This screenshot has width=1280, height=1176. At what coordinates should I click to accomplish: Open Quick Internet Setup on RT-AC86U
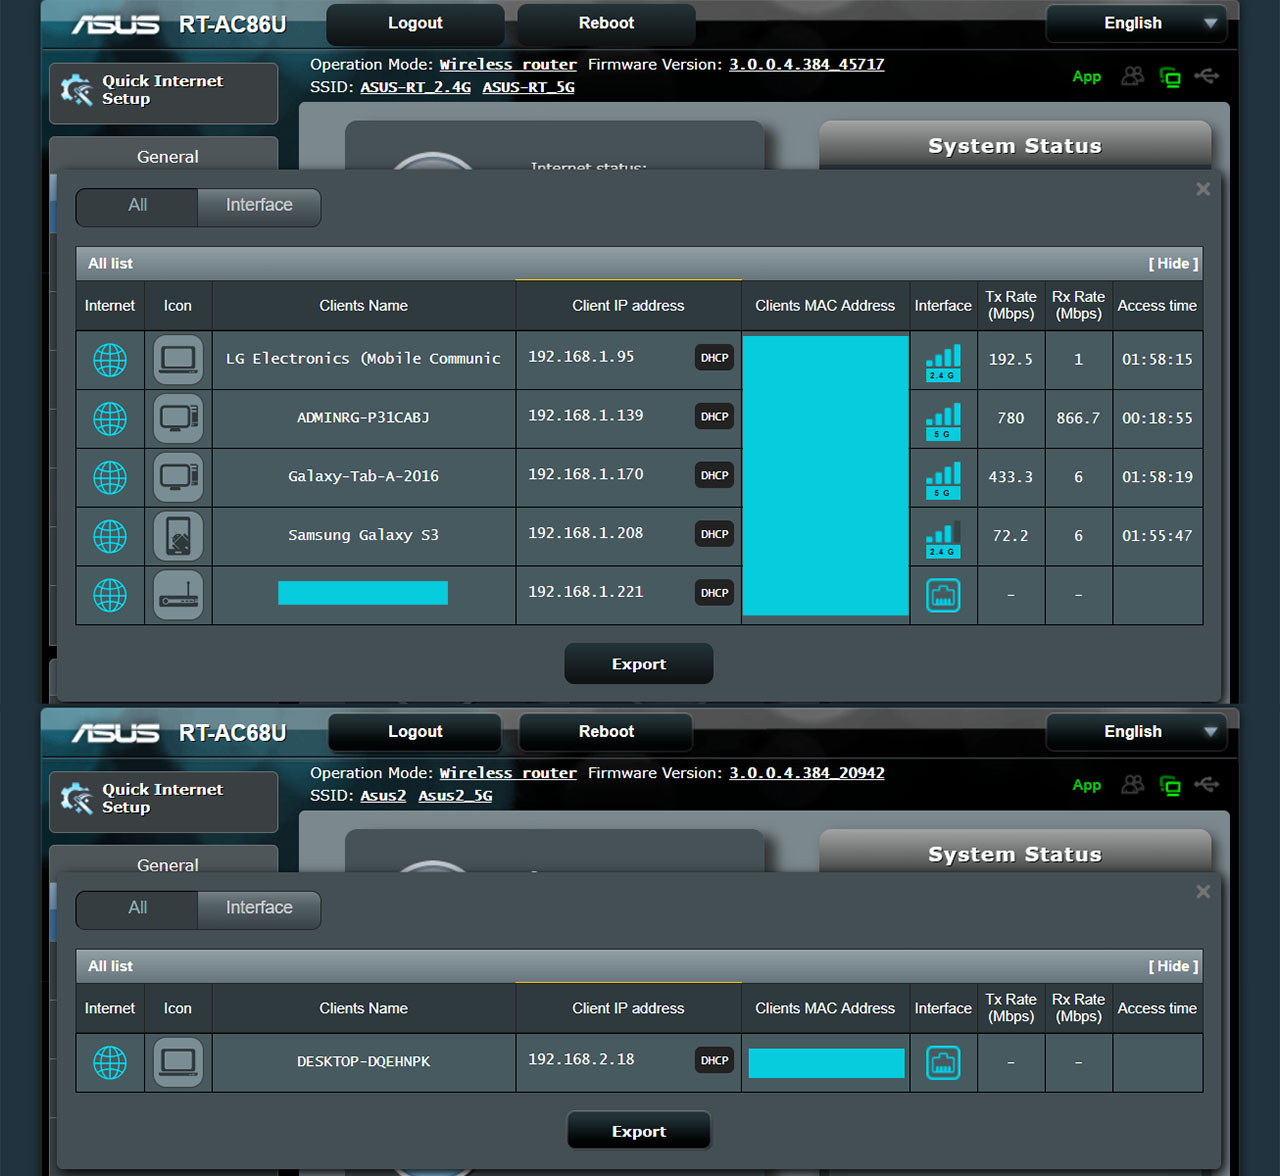pos(164,93)
